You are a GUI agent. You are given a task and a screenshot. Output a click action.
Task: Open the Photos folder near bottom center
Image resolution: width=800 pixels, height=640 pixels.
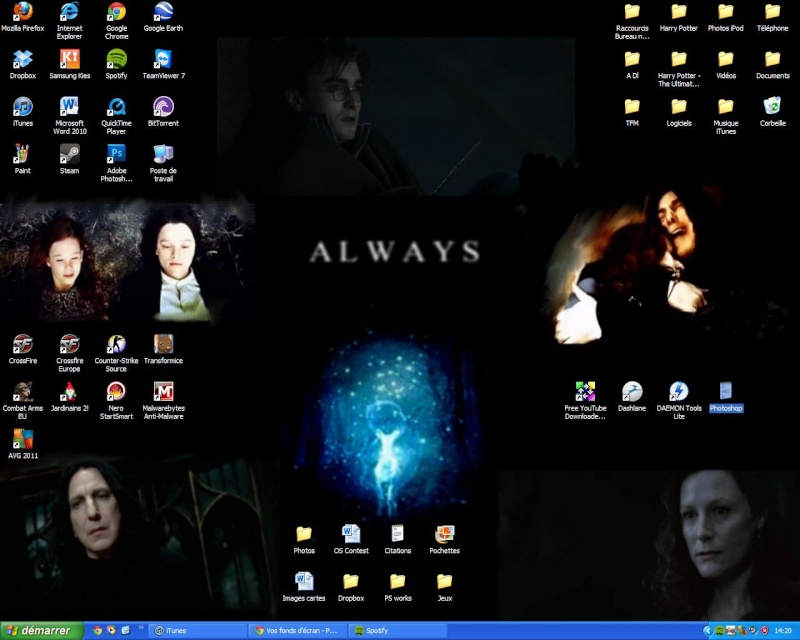304,540
